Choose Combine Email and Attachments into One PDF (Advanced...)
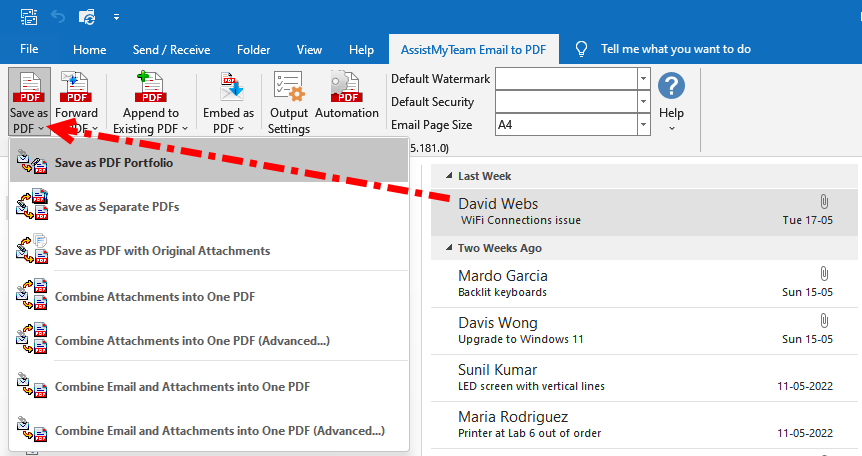This screenshot has height=456, width=862. pos(209,431)
